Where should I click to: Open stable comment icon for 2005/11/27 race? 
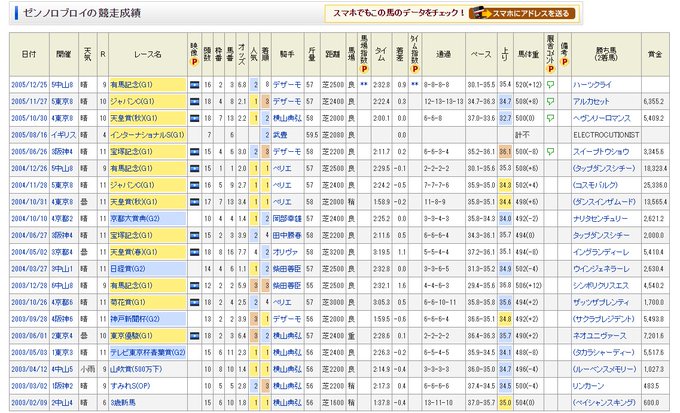click(x=550, y=102)
